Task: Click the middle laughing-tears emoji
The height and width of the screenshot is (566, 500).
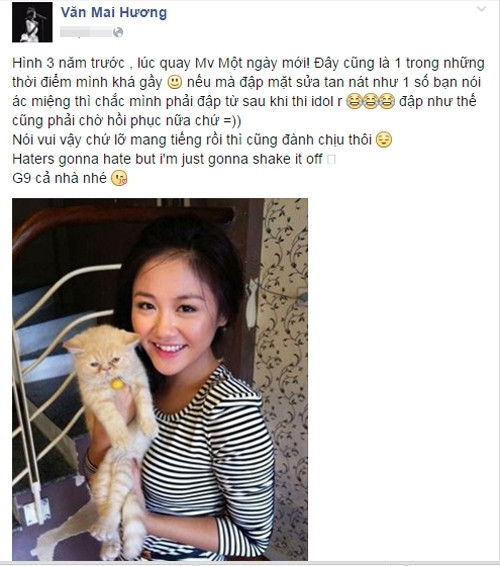Action: [x=370, y=101]
